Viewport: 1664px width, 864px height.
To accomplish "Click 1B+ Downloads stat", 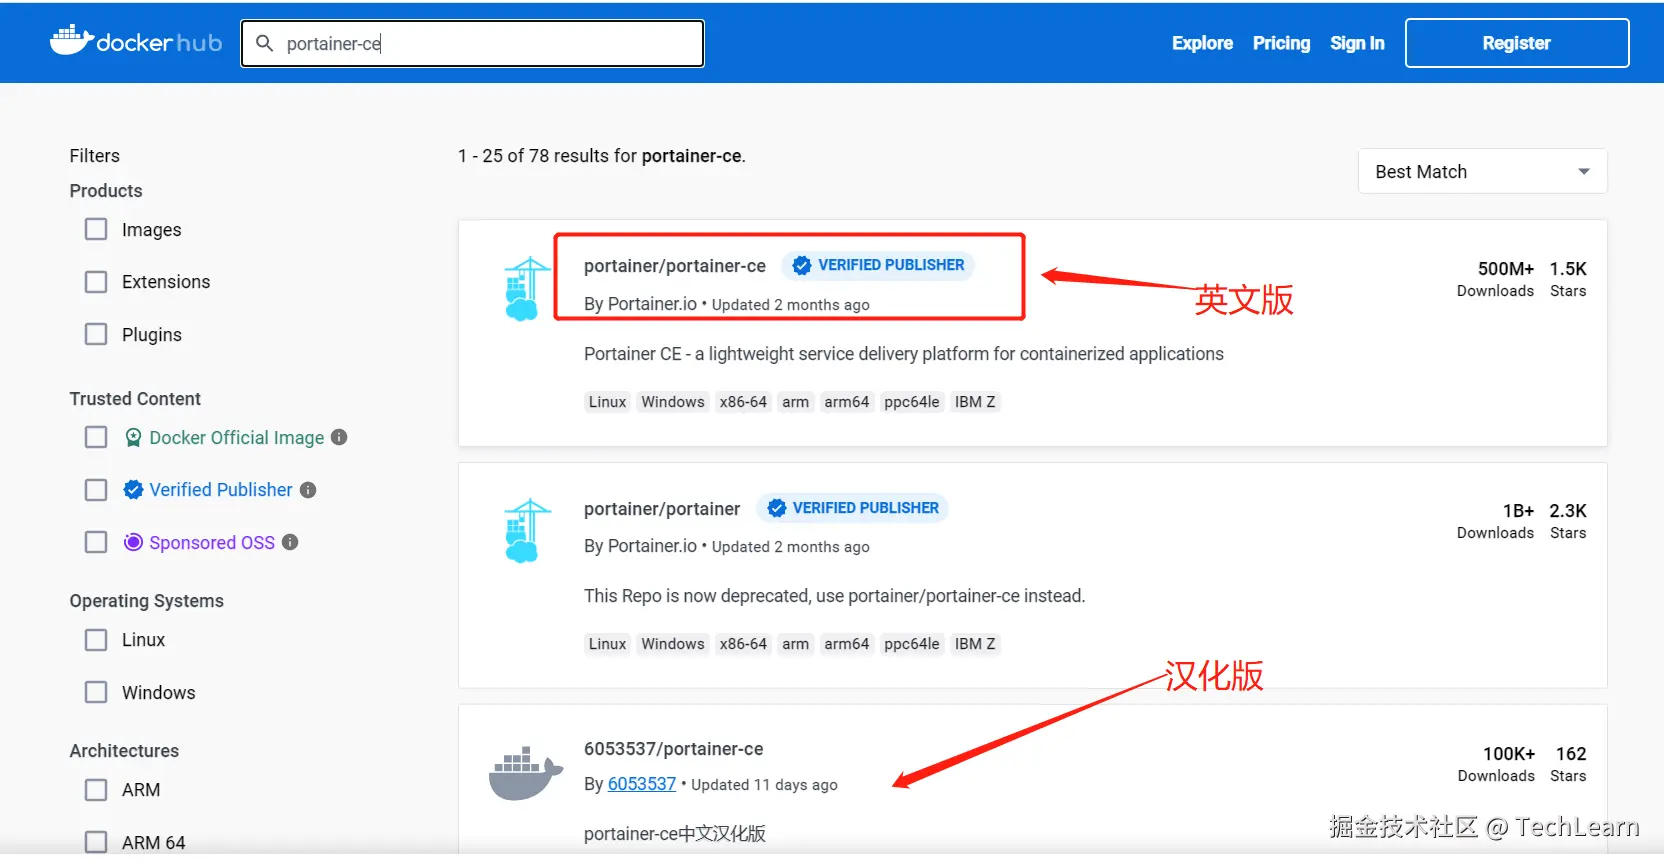I will [1495, 521].
